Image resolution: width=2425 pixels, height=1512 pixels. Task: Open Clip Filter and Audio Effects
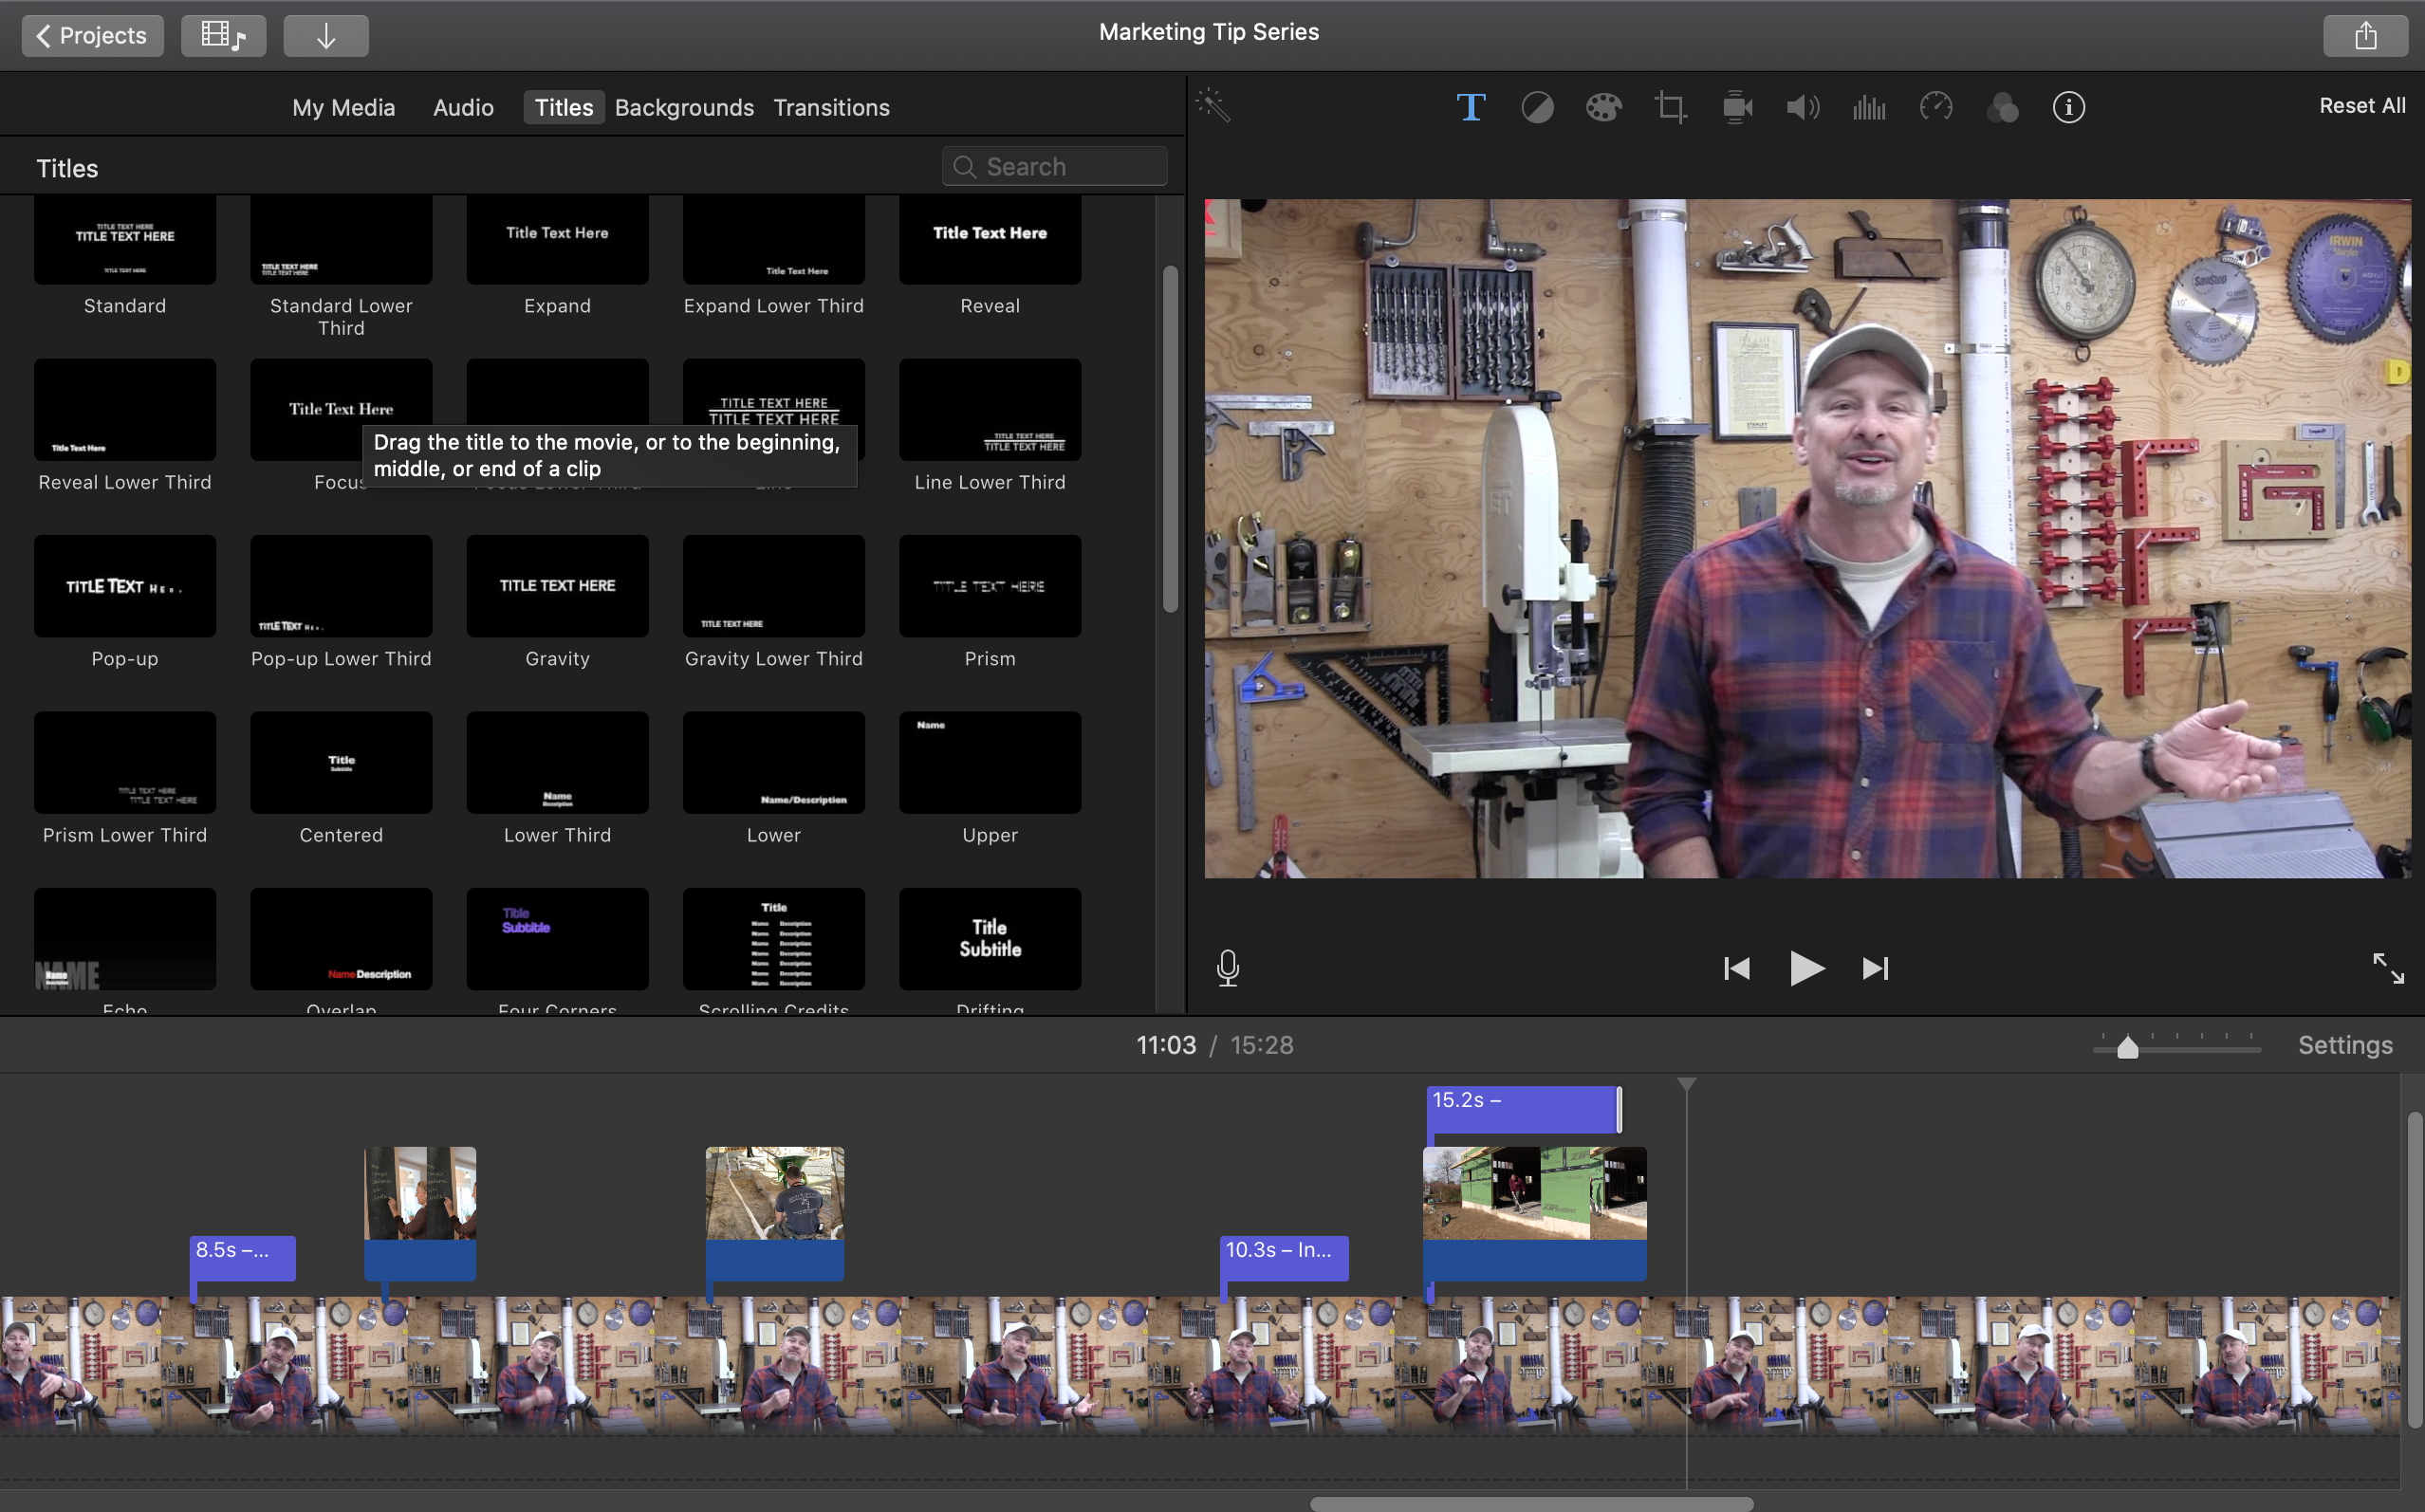2002,107
